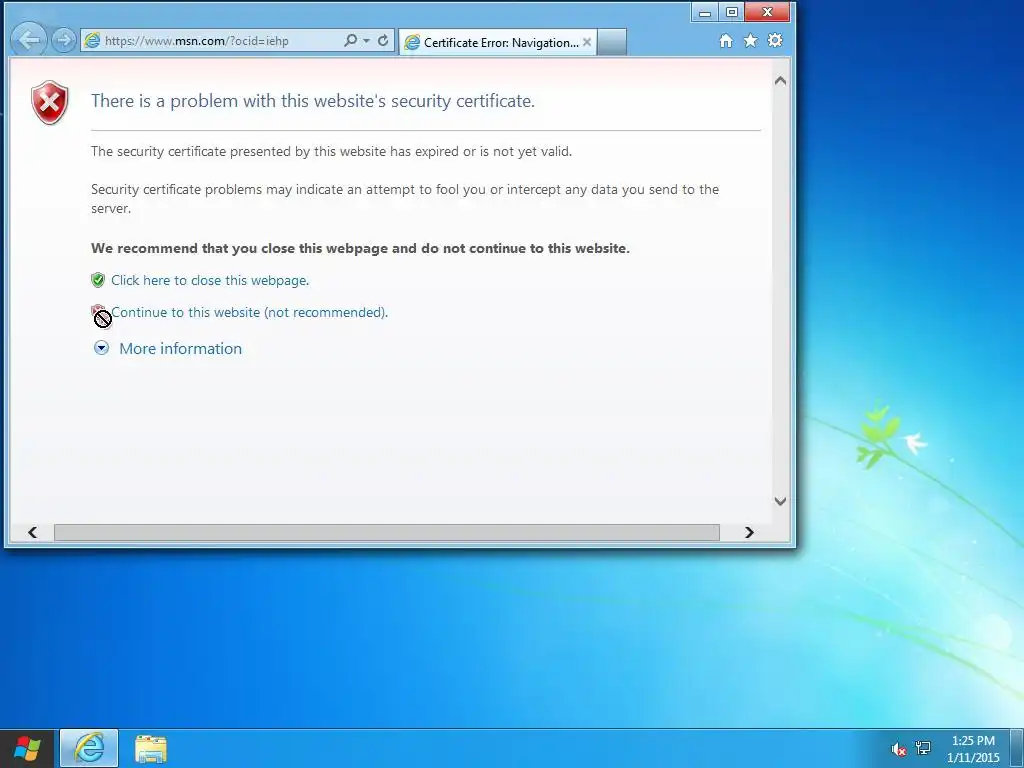Image resolution: width=1024 pixels, height=768 pixels.
Task: Click the taskbar clock showing 1:25 PM
Action: click(973, 749)
